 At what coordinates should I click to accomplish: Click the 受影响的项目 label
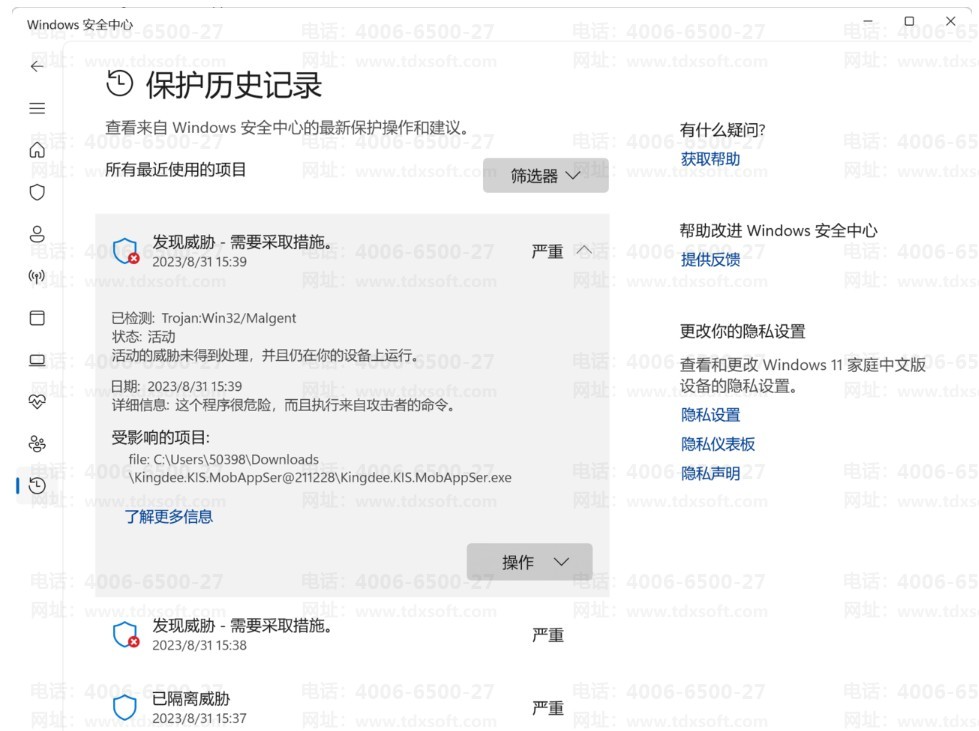pyautogui.click(x=161, y=438)
